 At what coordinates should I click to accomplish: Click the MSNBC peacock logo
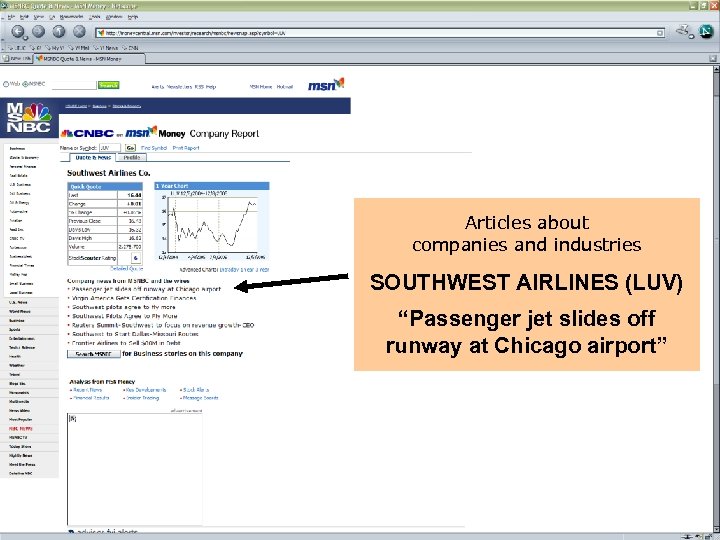[28, 118]
